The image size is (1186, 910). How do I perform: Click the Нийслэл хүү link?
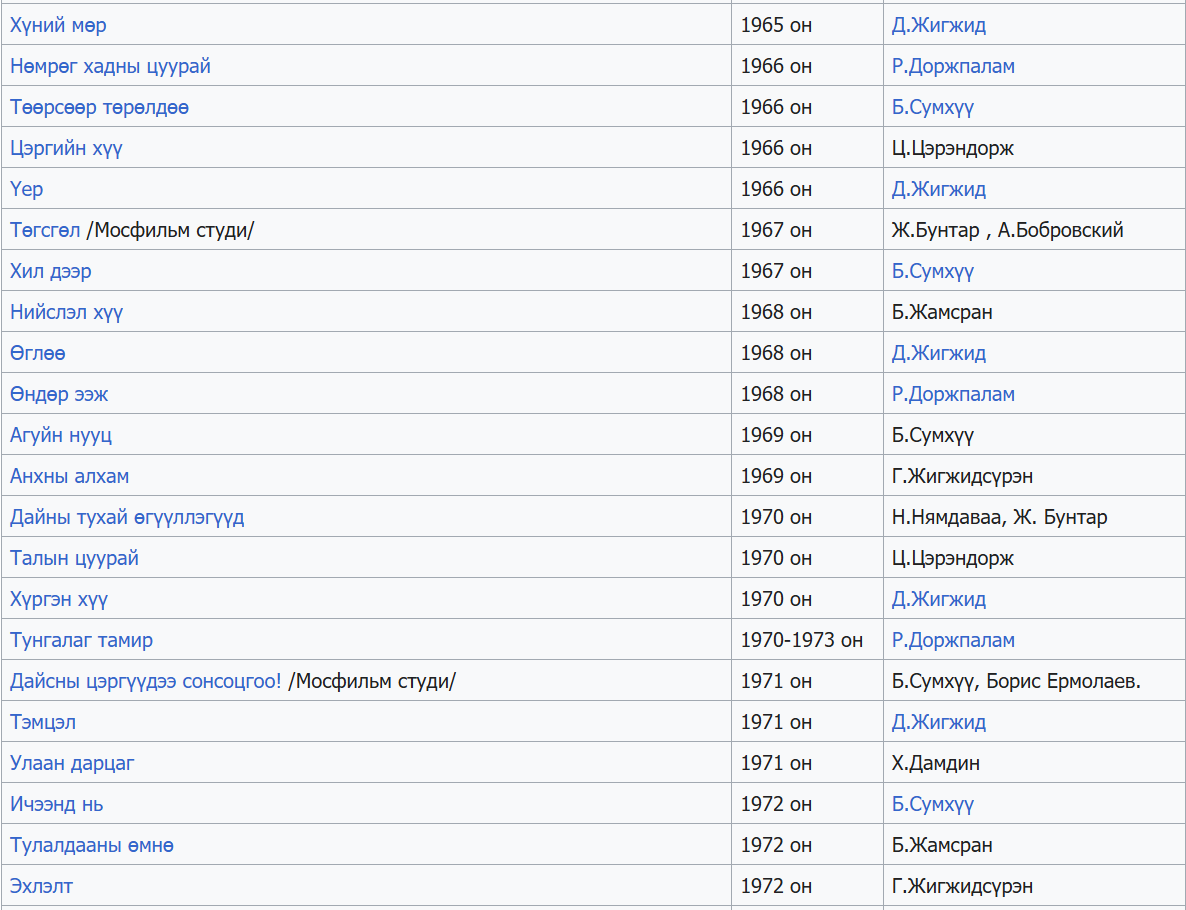[67, 311]
